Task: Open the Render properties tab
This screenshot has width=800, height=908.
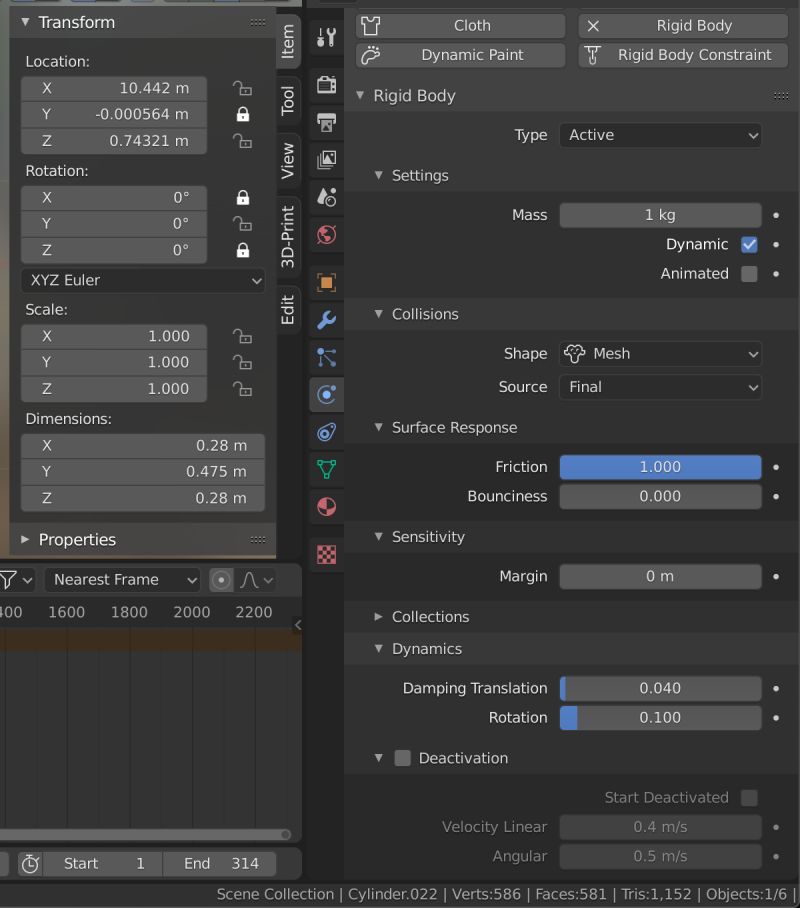Action: click(x=325, y=84)
